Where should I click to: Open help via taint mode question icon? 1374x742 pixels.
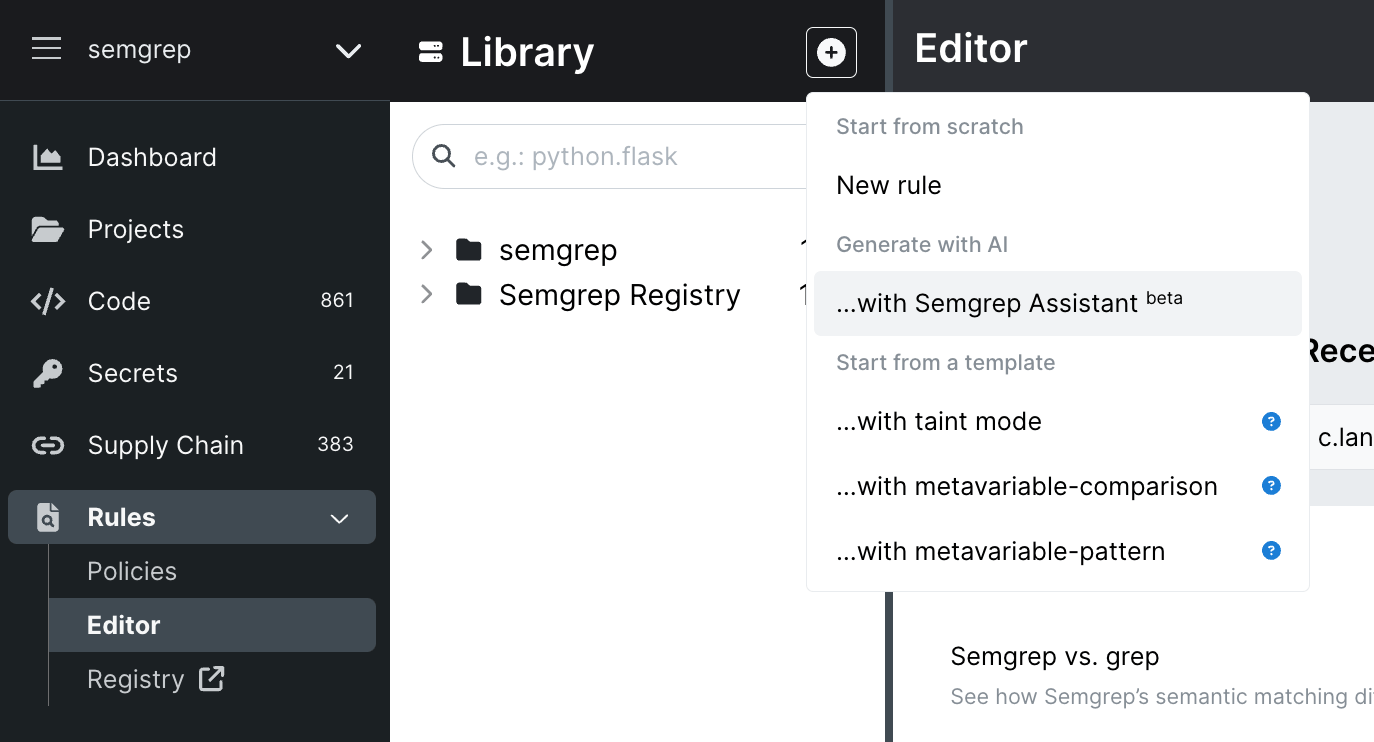pos(1271,421)
